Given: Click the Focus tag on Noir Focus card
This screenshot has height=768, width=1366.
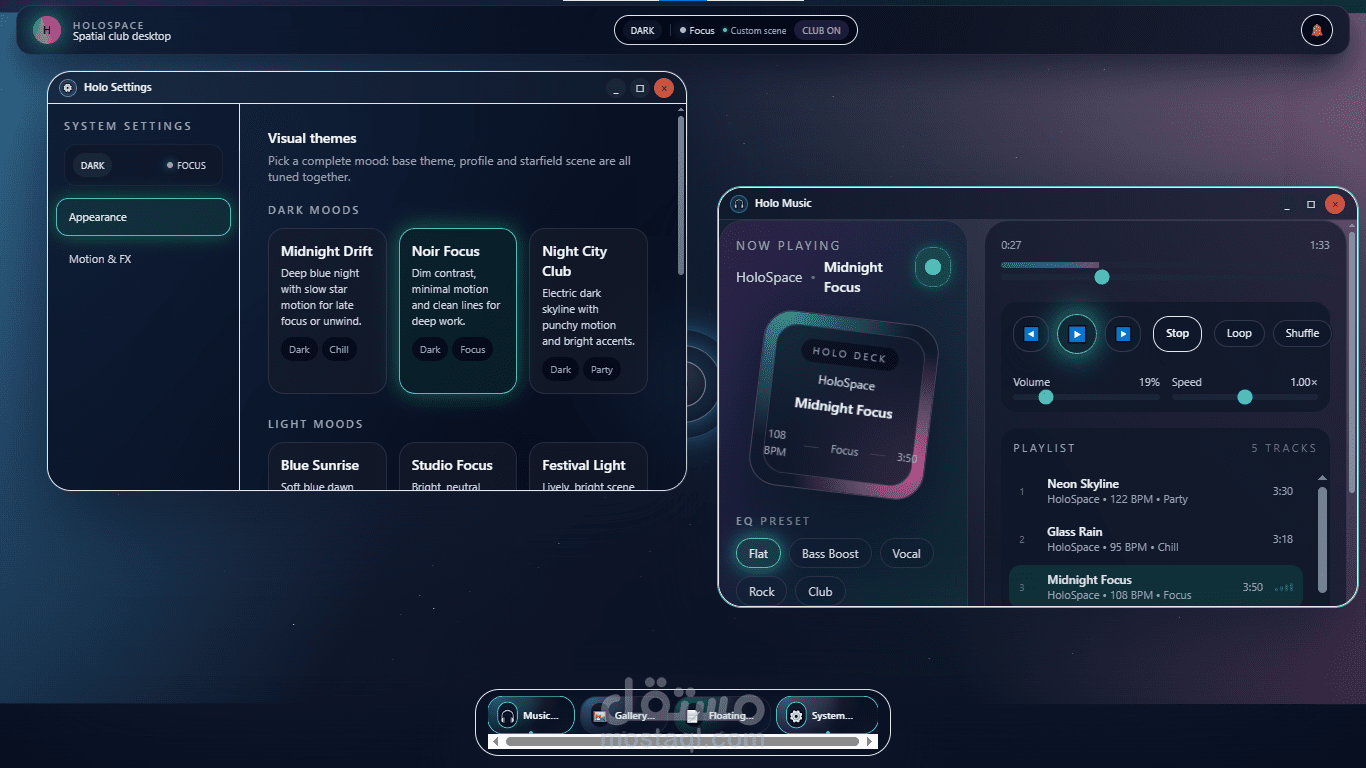Looking at the screenshot, I should [x=473, y=349].
